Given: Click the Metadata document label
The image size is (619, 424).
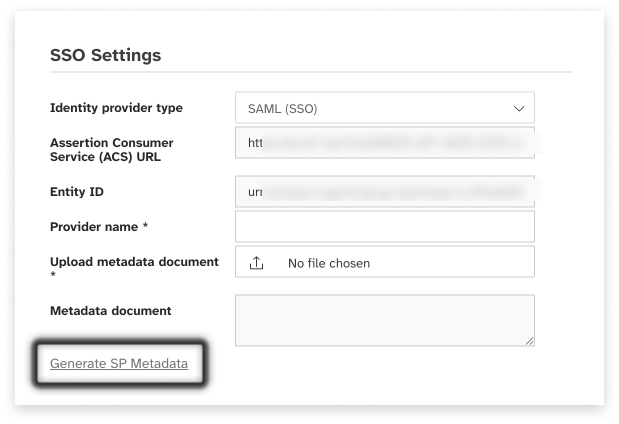Looking at the screenshot, I should point(110,311).
